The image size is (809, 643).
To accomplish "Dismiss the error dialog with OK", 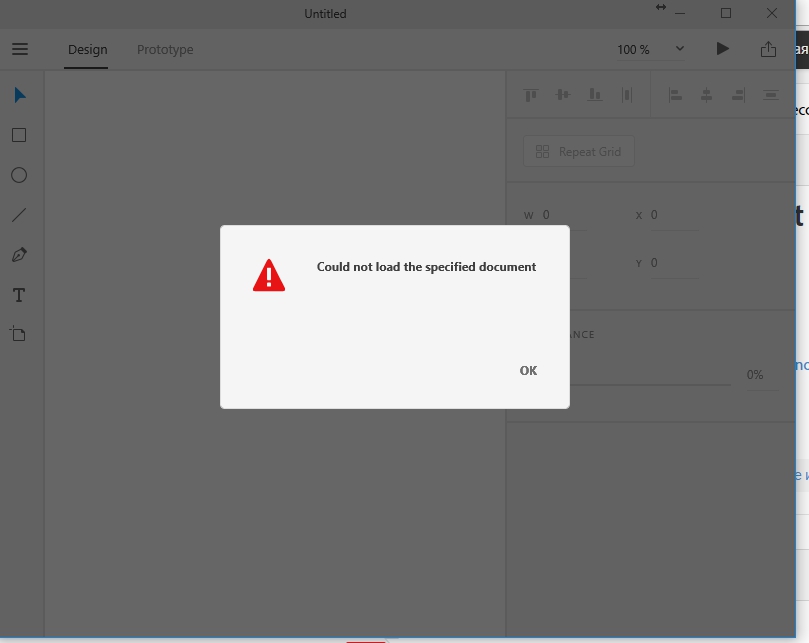I will click(x=528, y=371).
